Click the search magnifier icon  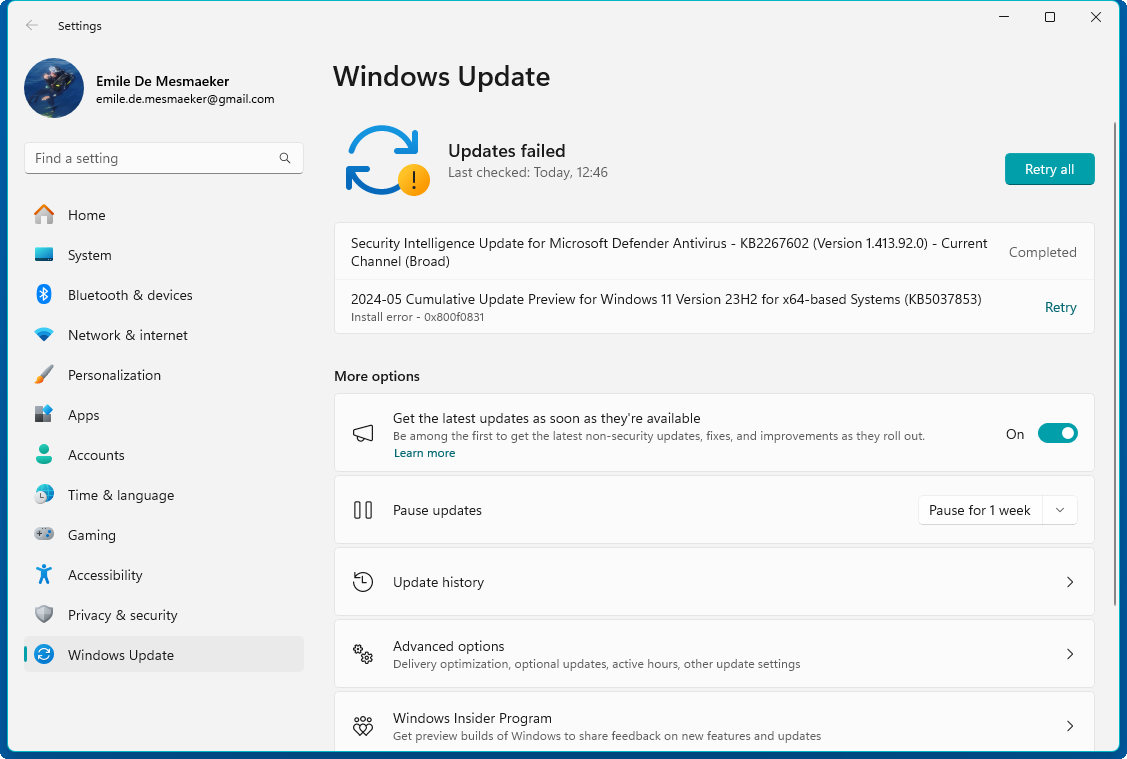[x=285, y=158]
